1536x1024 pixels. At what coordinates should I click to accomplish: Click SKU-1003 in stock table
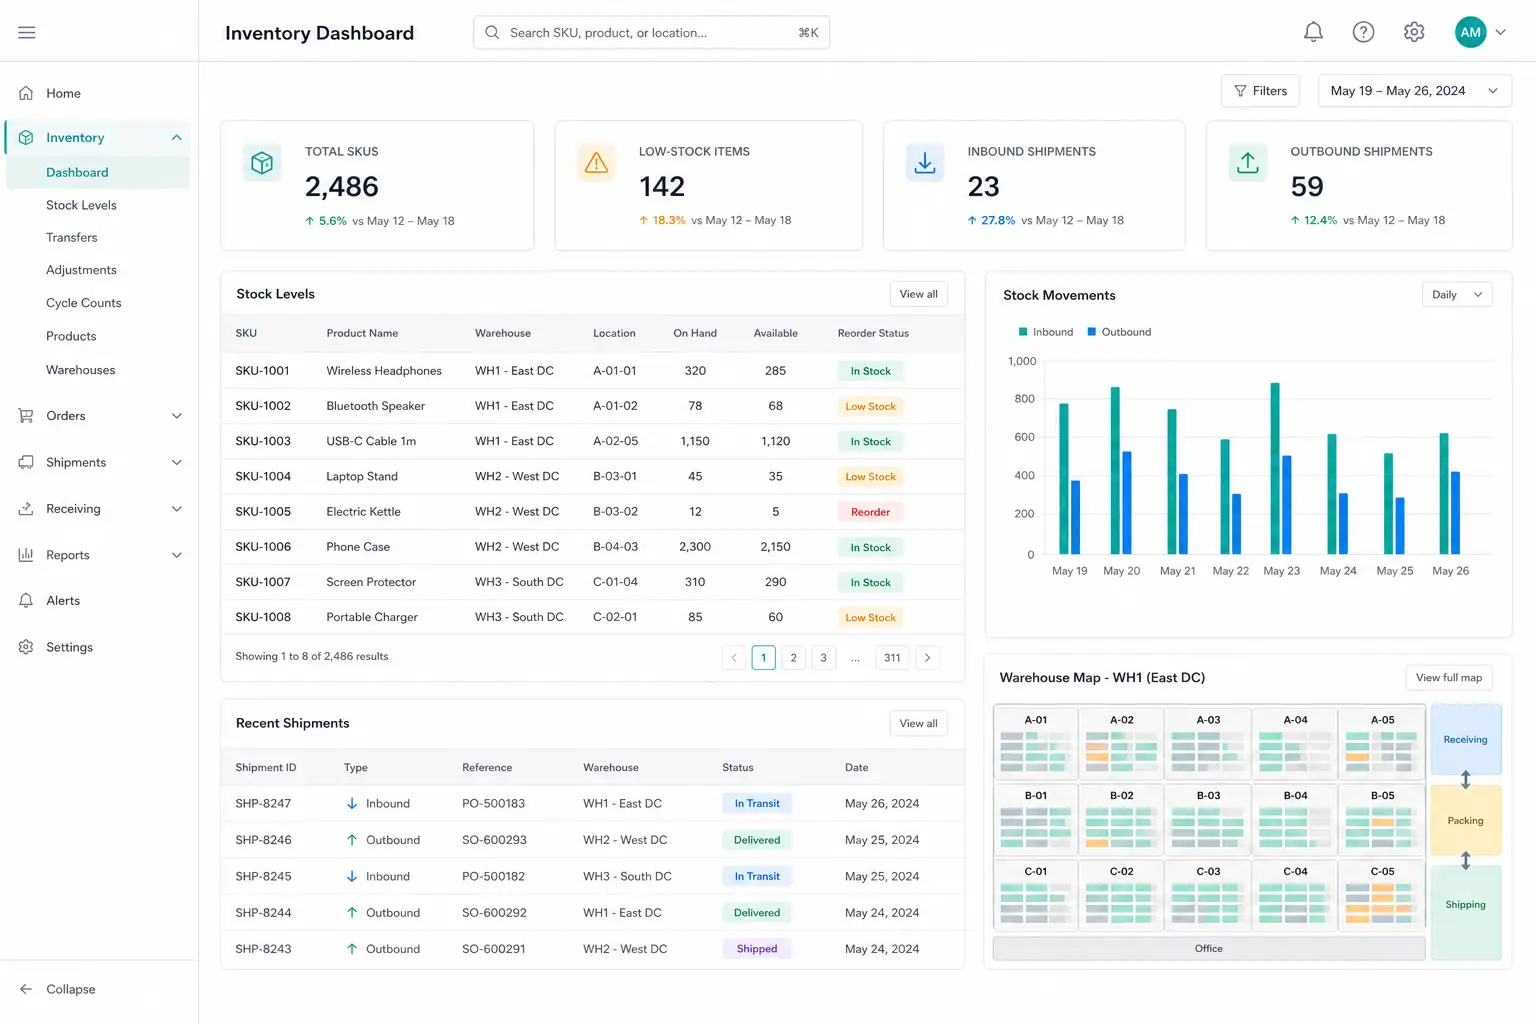(263, 441)
